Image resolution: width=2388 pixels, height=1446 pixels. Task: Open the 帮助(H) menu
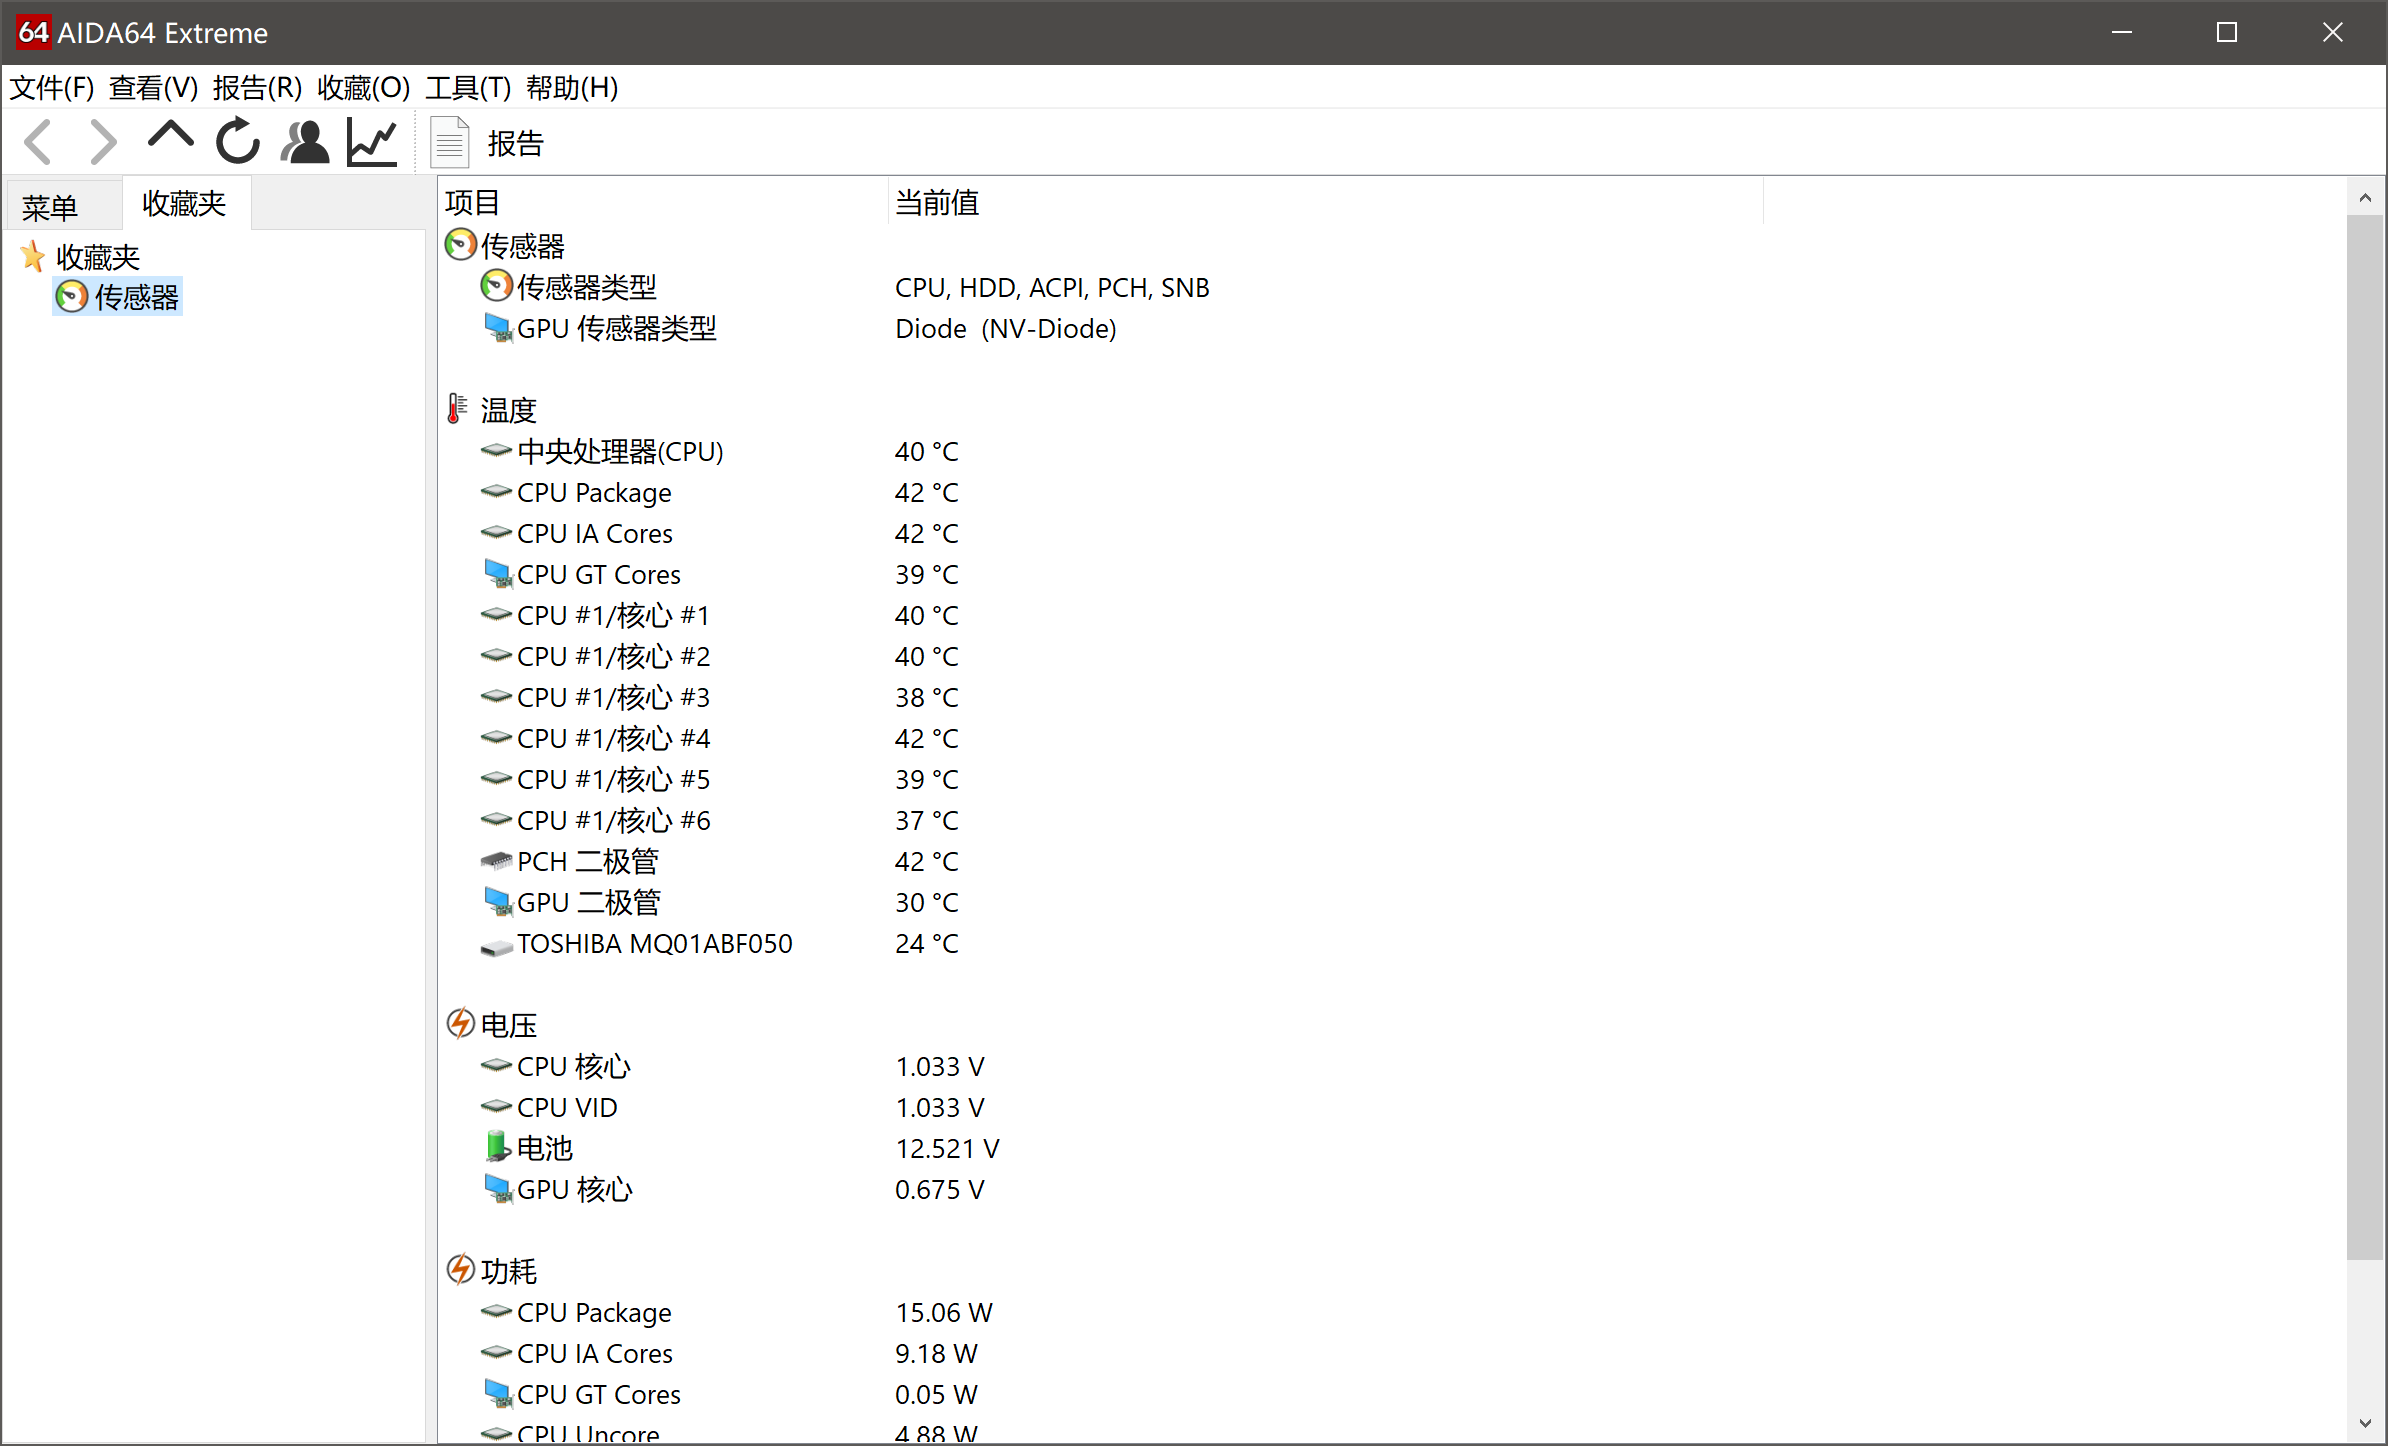point(572,88)
